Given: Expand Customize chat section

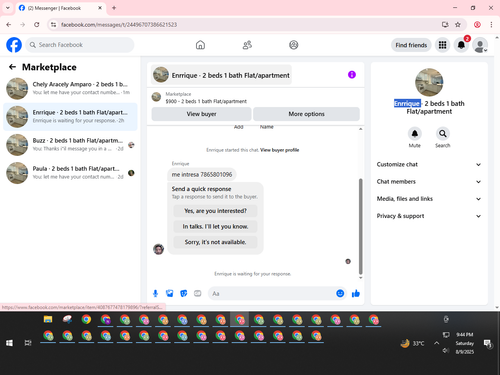Looking at the screenshot, I should (429, 164).
